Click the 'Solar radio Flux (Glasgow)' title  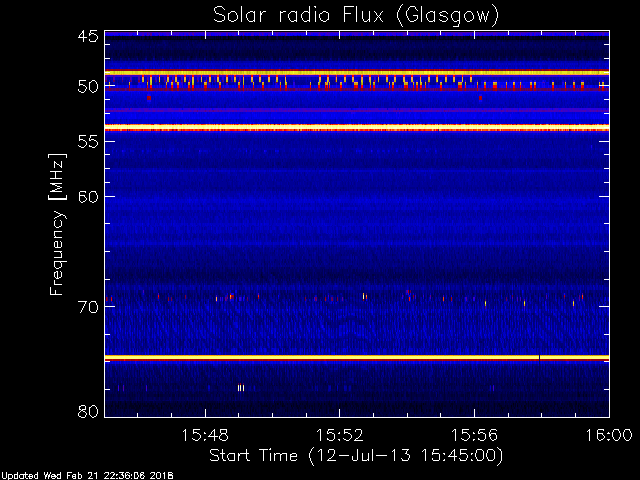click(356, 16)
